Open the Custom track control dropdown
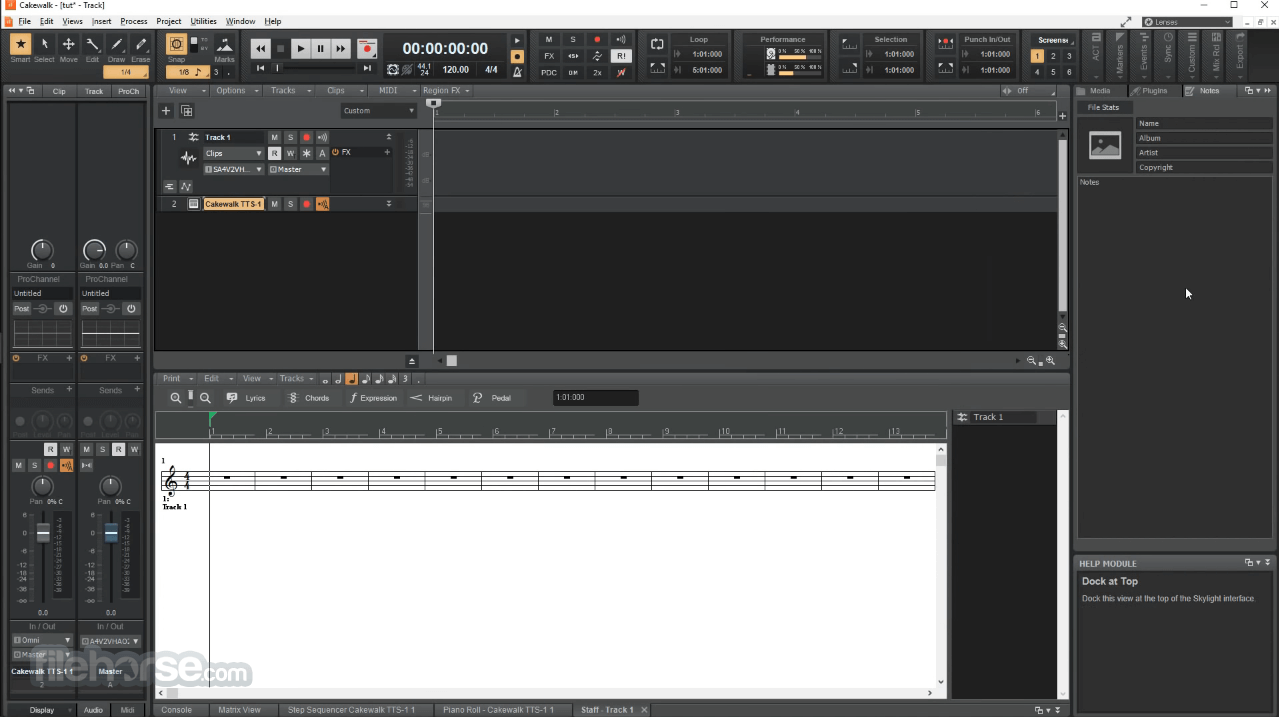1279x717 pixels. 379,111
